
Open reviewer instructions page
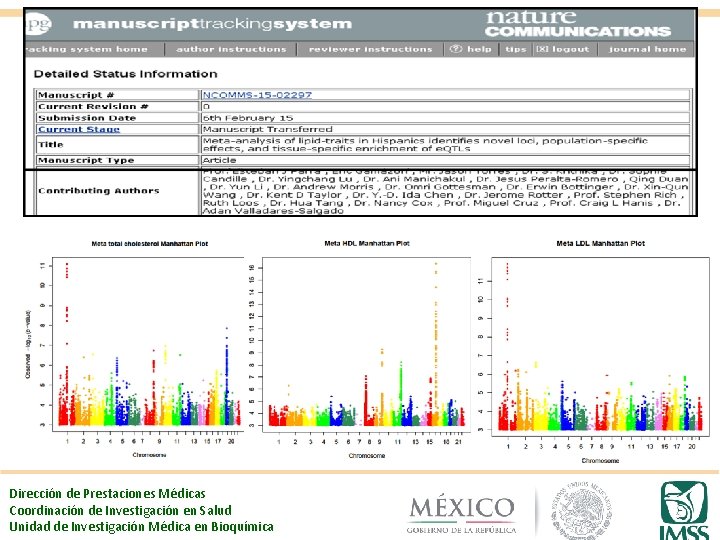[x=371, y=49]
